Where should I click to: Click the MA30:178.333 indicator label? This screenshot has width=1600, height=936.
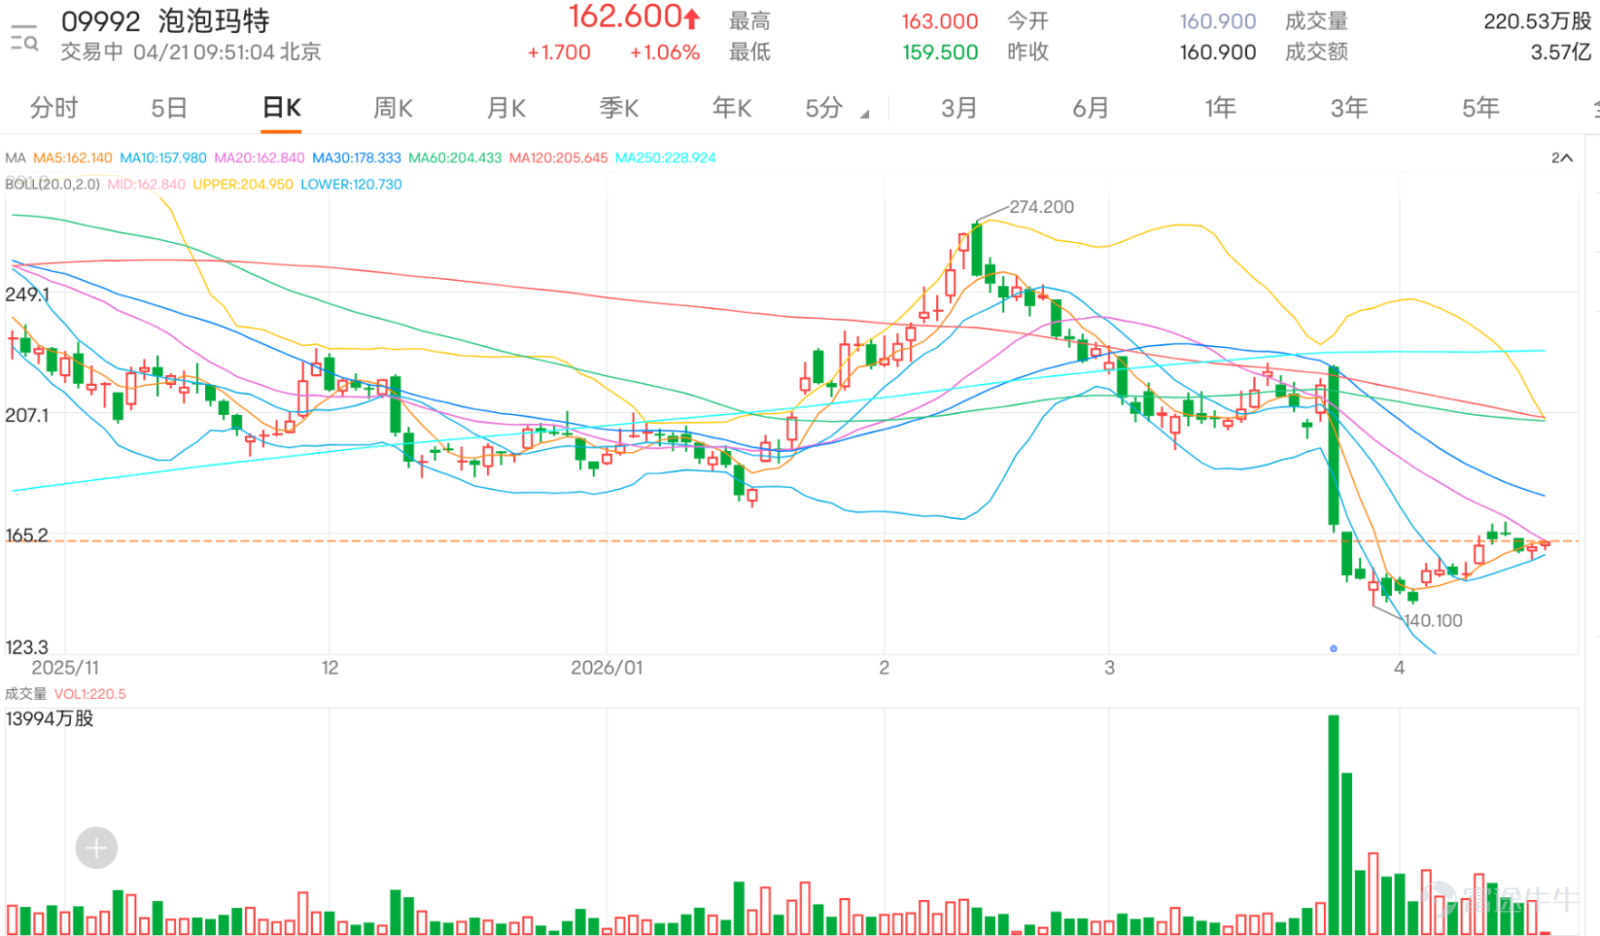pos(357,158)
